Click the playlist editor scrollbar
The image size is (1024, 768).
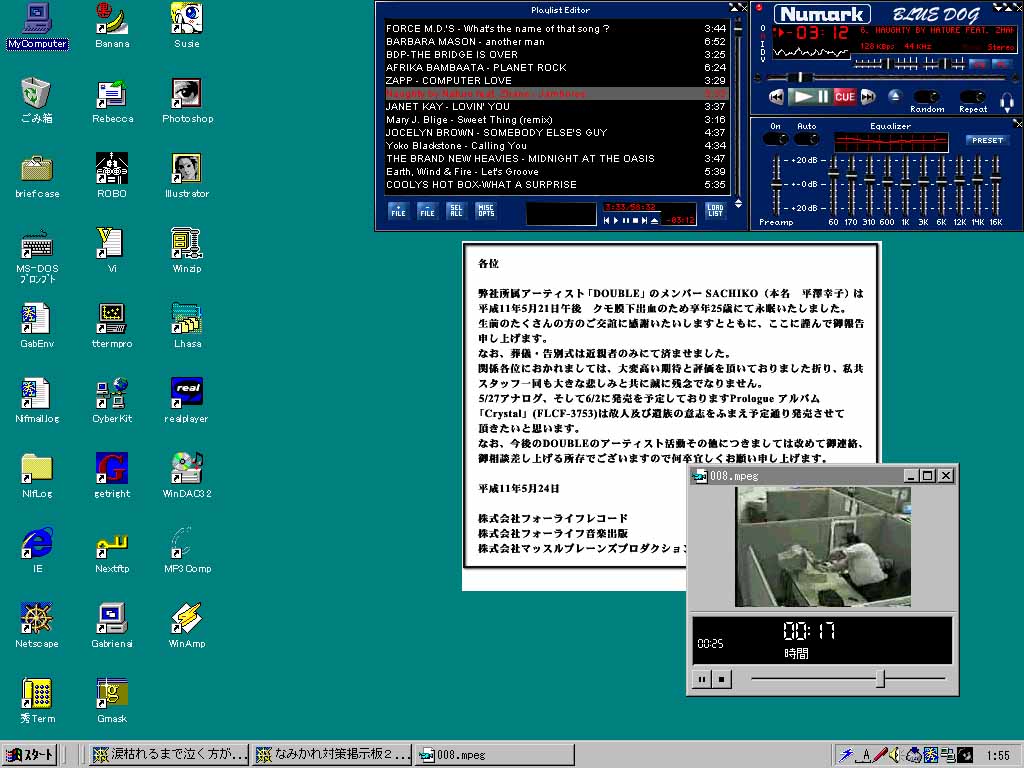point(738,106)
